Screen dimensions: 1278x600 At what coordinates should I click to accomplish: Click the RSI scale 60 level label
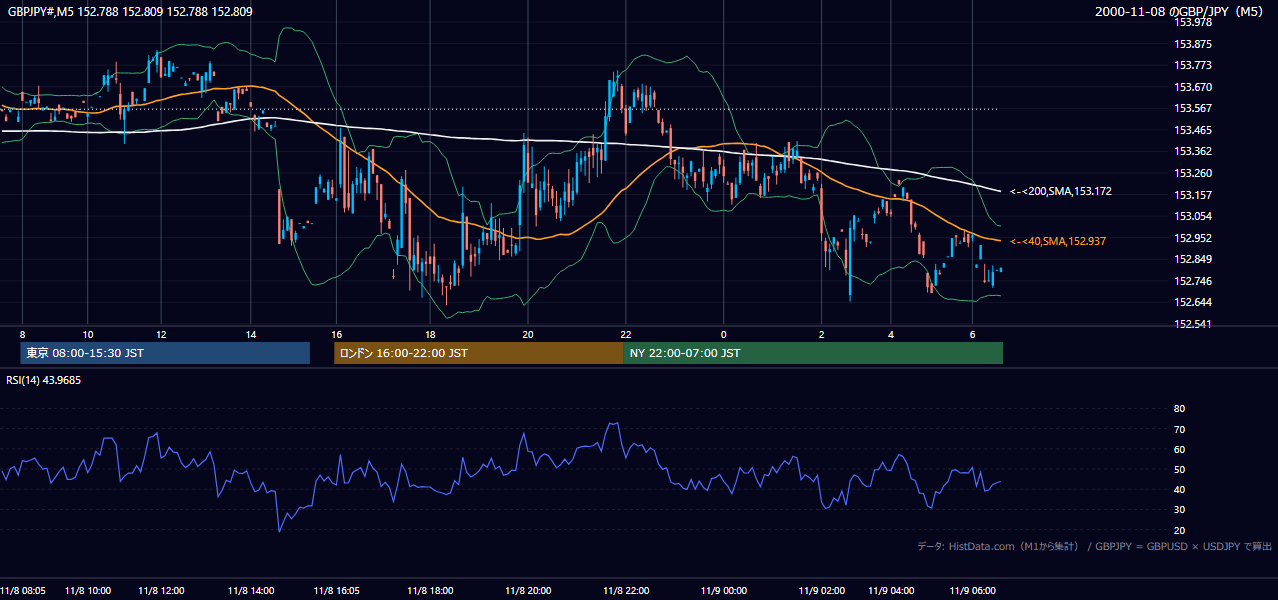[1179, 449]
